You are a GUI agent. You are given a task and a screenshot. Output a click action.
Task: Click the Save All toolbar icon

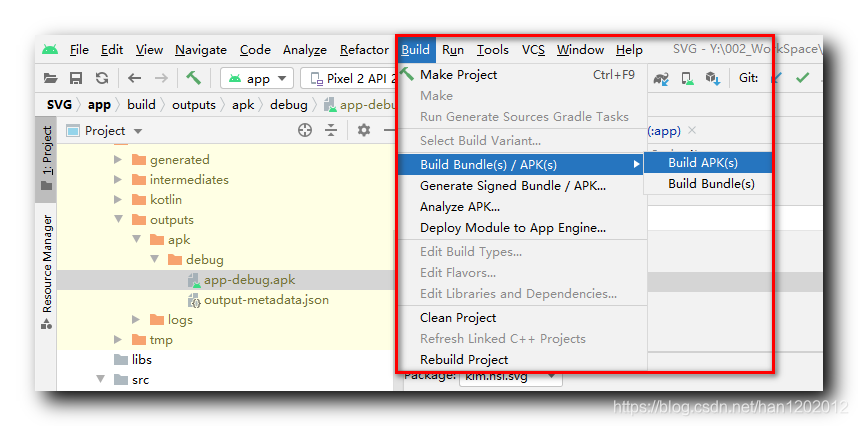[x=76, y=78]
